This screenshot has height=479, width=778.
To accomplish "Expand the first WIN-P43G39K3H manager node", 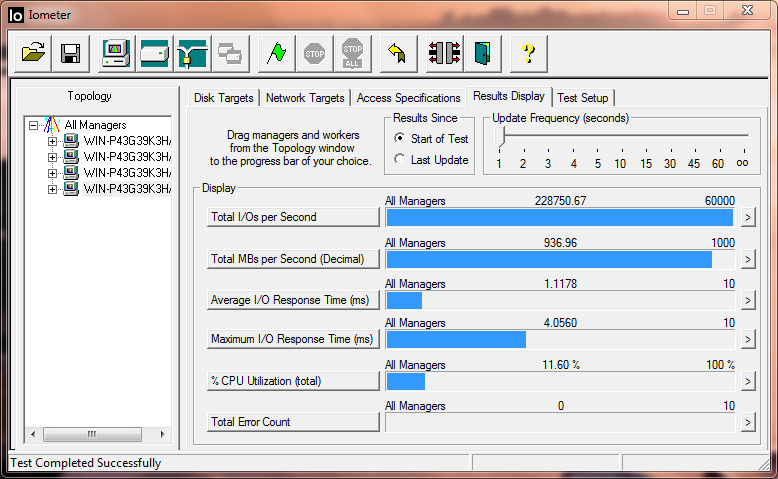I will point(52,141).
